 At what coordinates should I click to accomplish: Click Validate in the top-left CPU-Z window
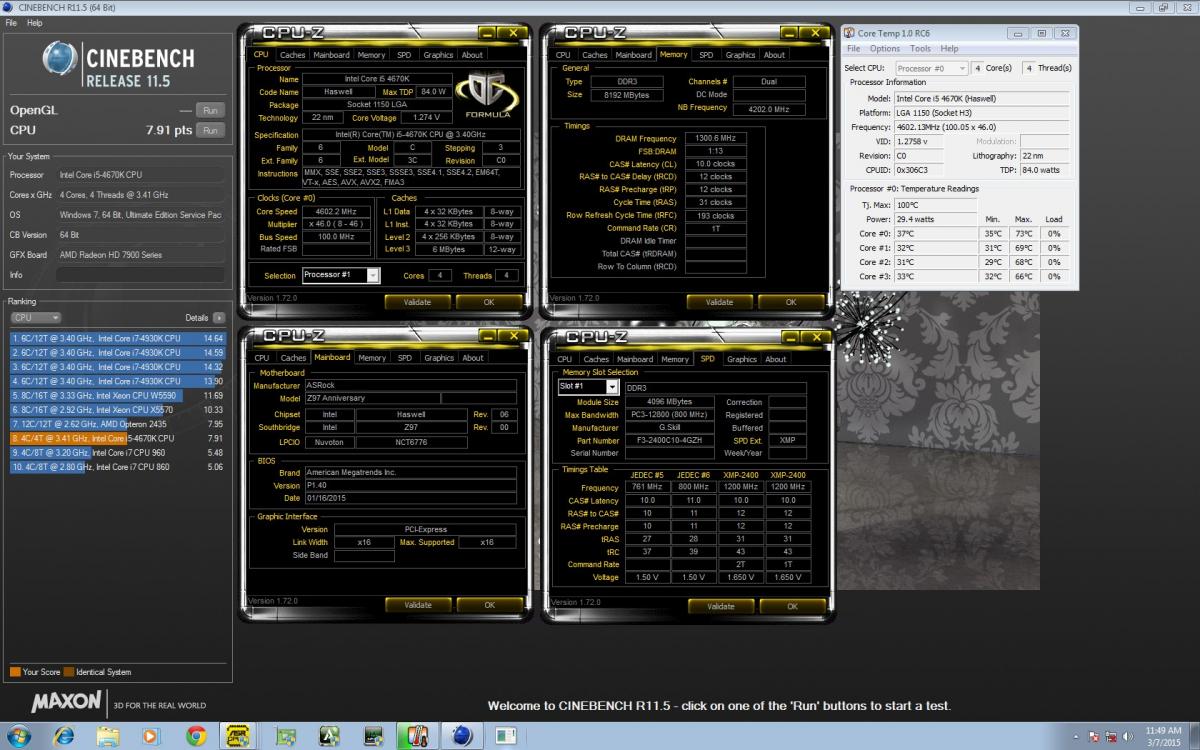[x=416, y=301]
